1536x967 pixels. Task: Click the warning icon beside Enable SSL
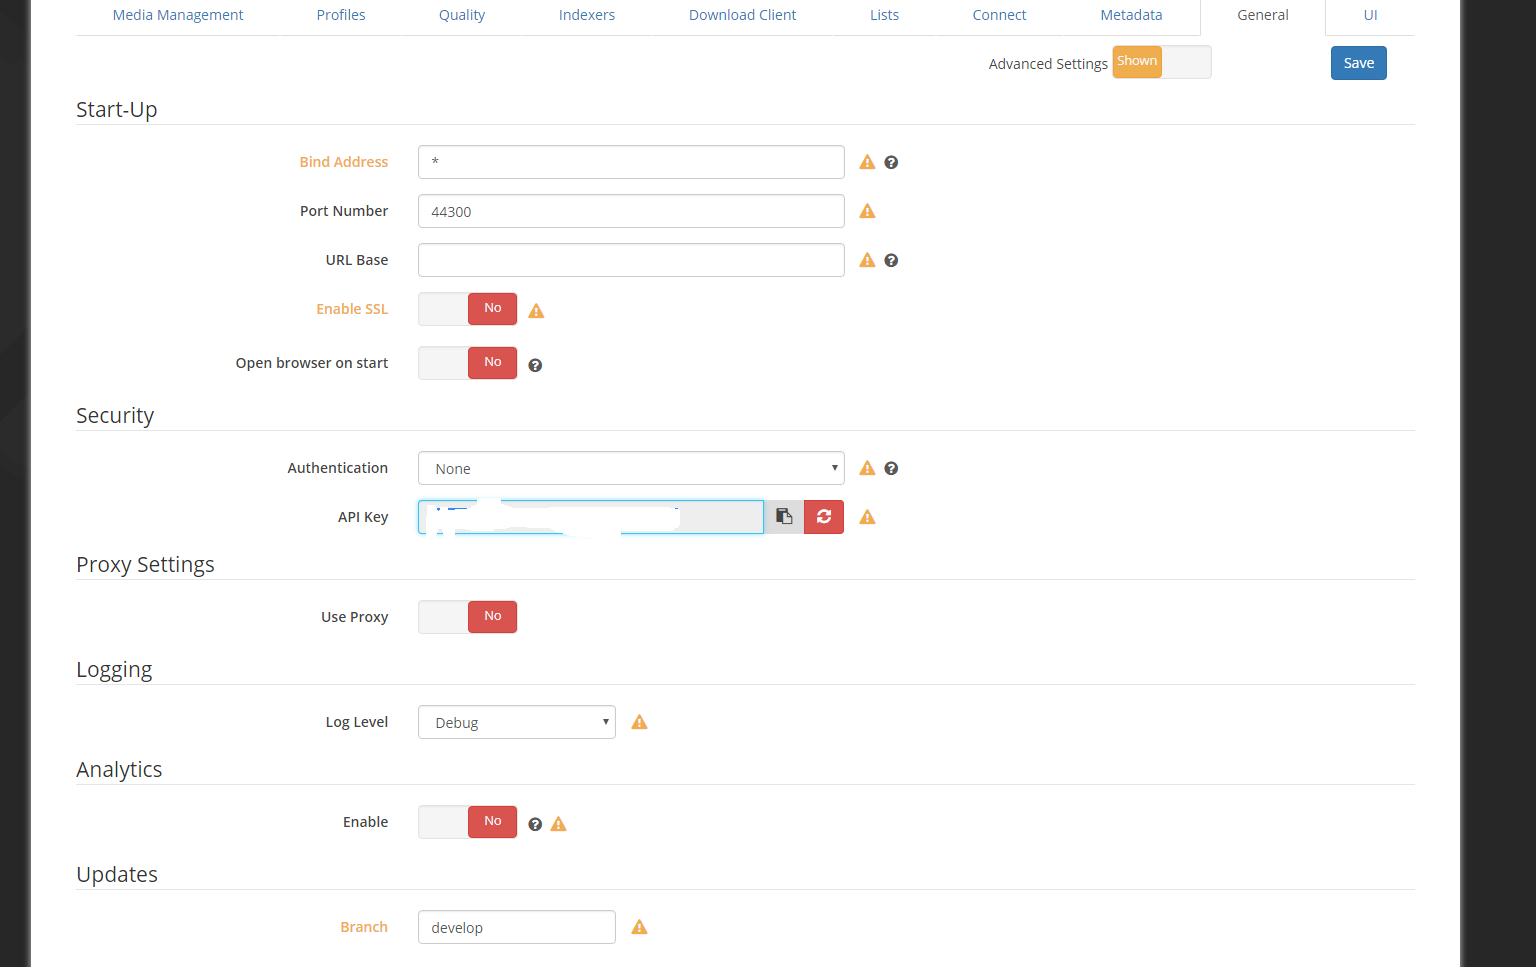click(536, 310)
